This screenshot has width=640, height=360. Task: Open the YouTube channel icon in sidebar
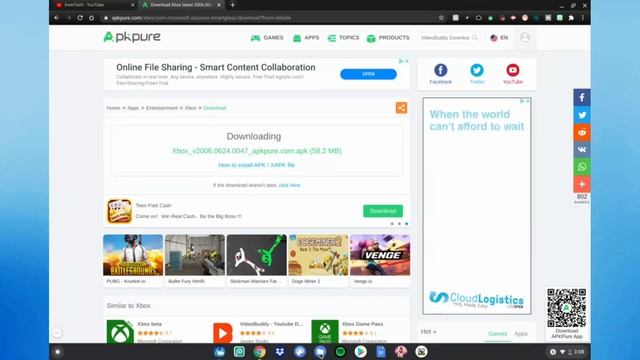click(x=513, y=70)
